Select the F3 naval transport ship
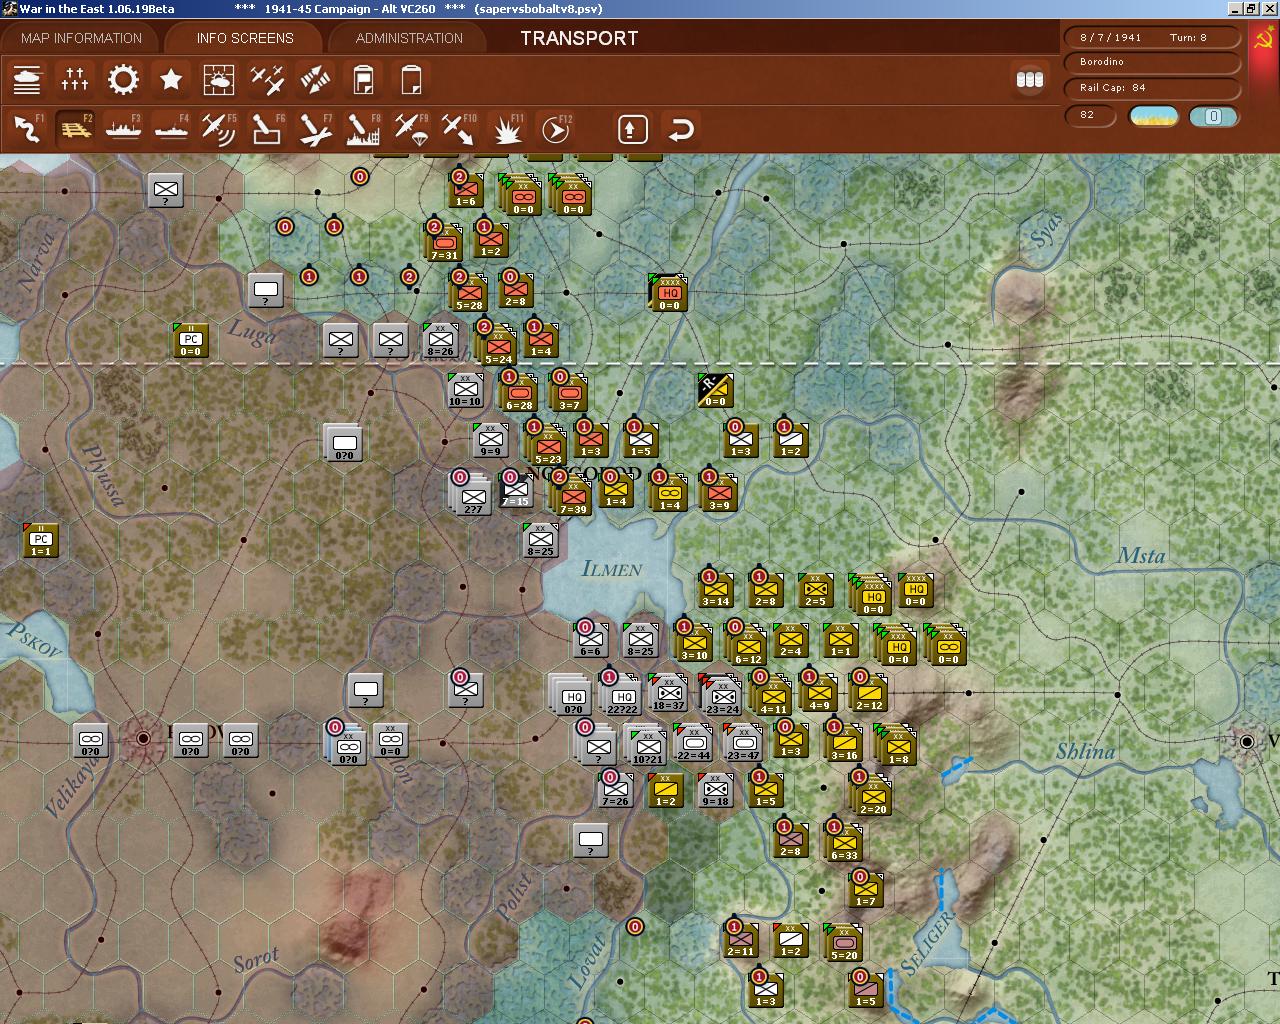Image resolution: width=1280 pixels, height=1024 pixels. (123, 129)
